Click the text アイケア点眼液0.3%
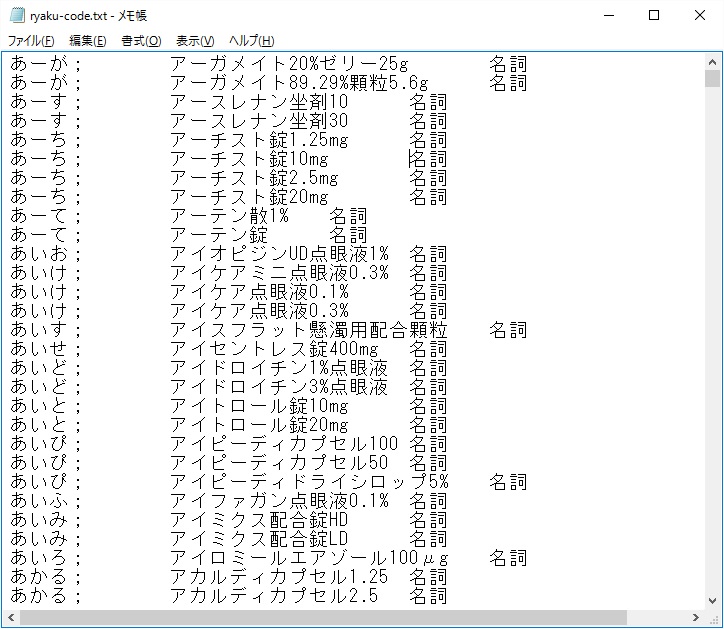Screen dimensions: 724x629 pyautogui.click(x=259, y=311)
